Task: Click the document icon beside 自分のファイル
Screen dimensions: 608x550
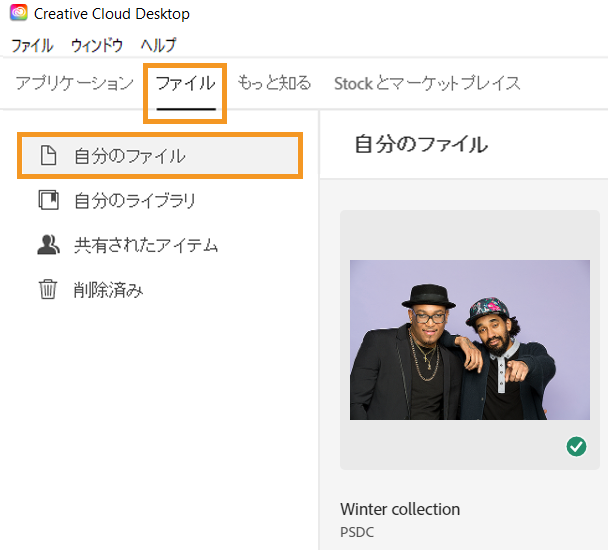Action: (x=48, y=156)
